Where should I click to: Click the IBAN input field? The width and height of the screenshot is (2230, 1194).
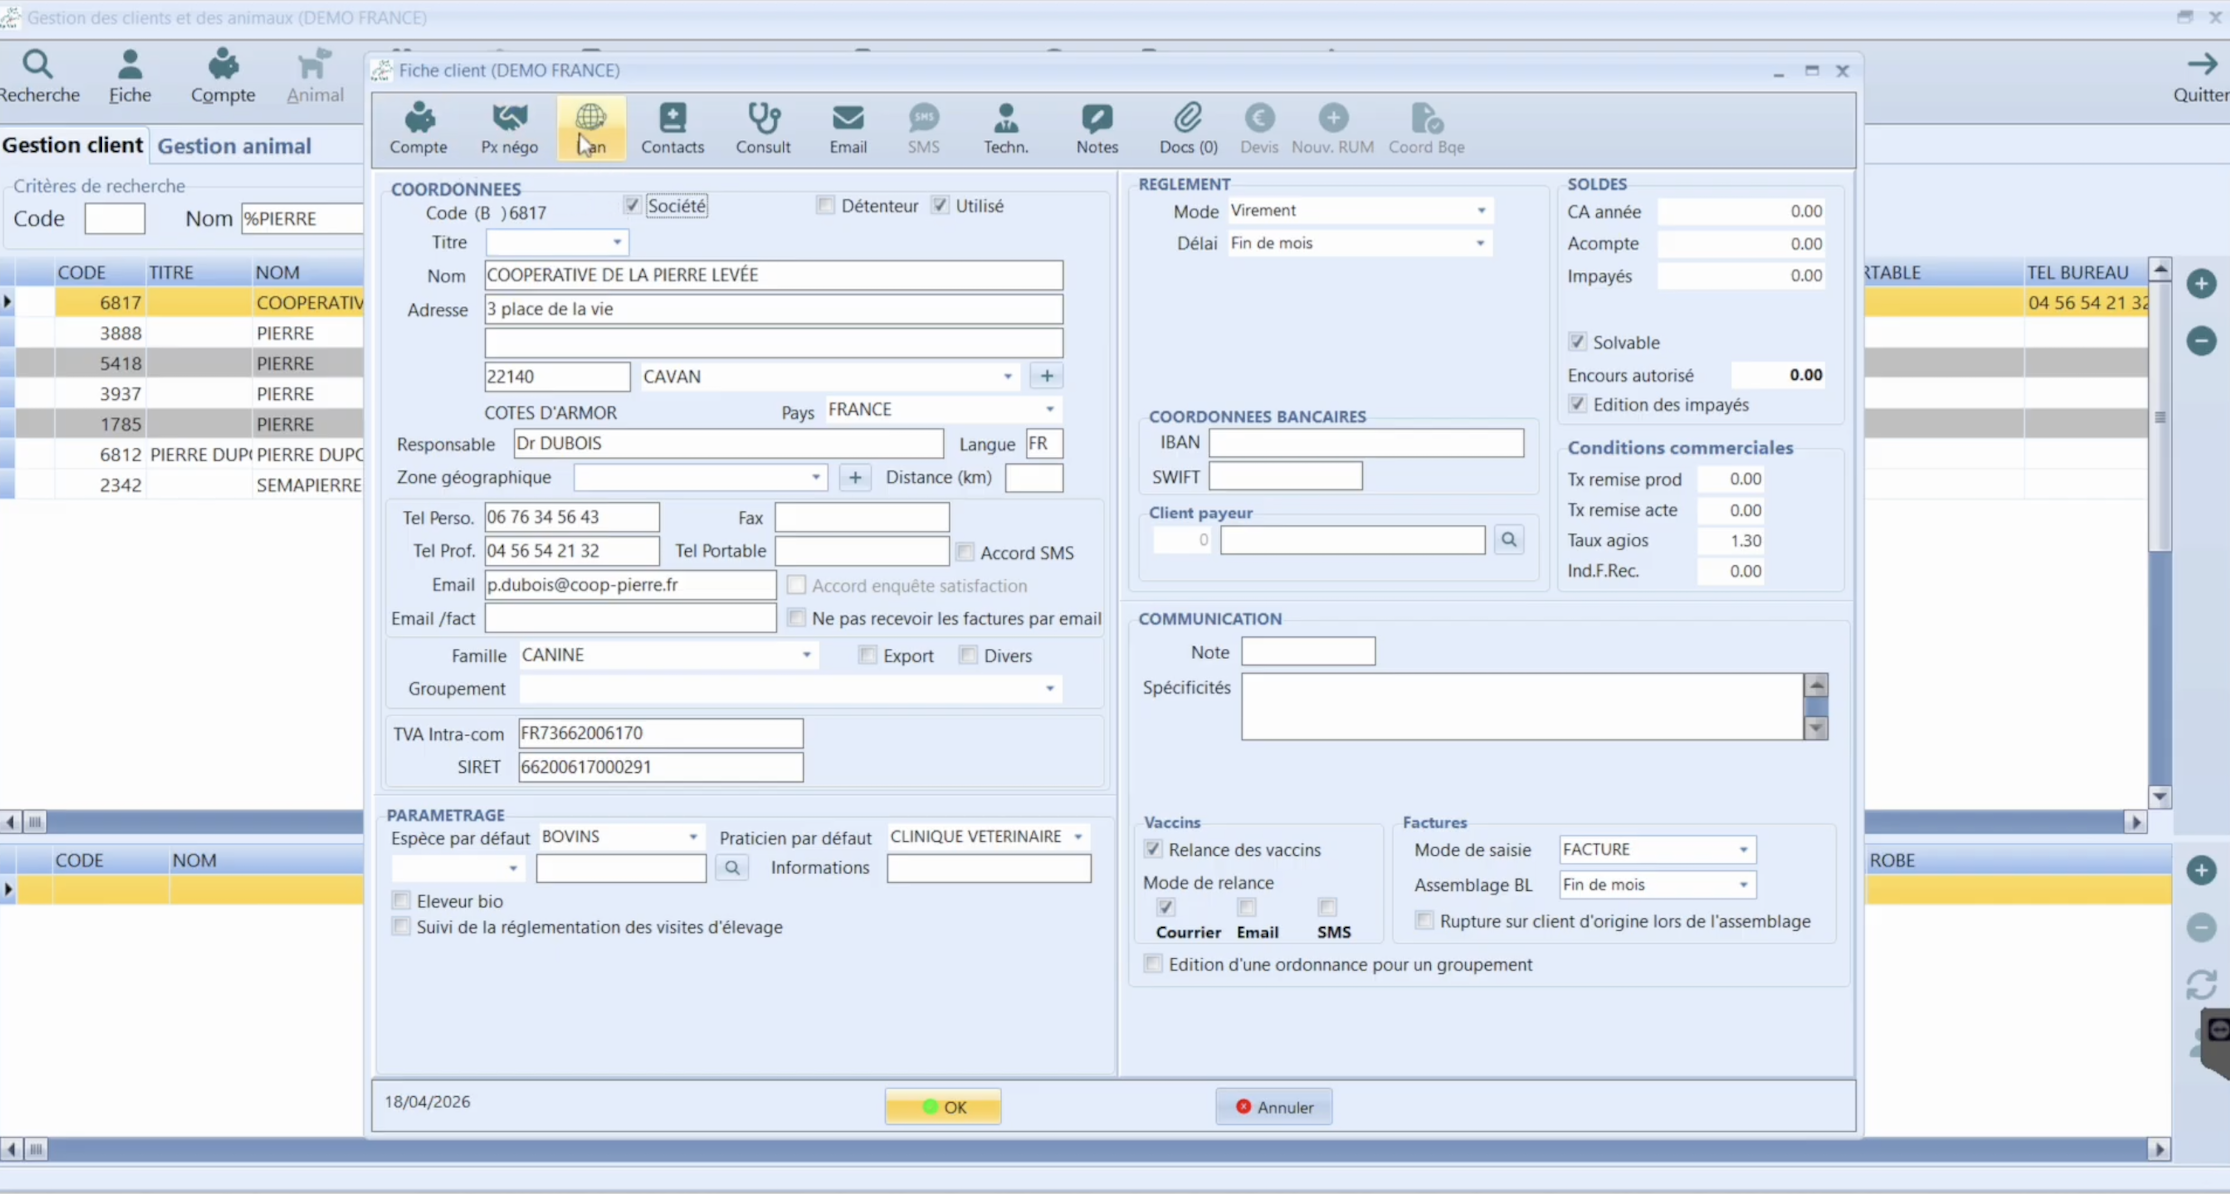(x=1366, y=442)
